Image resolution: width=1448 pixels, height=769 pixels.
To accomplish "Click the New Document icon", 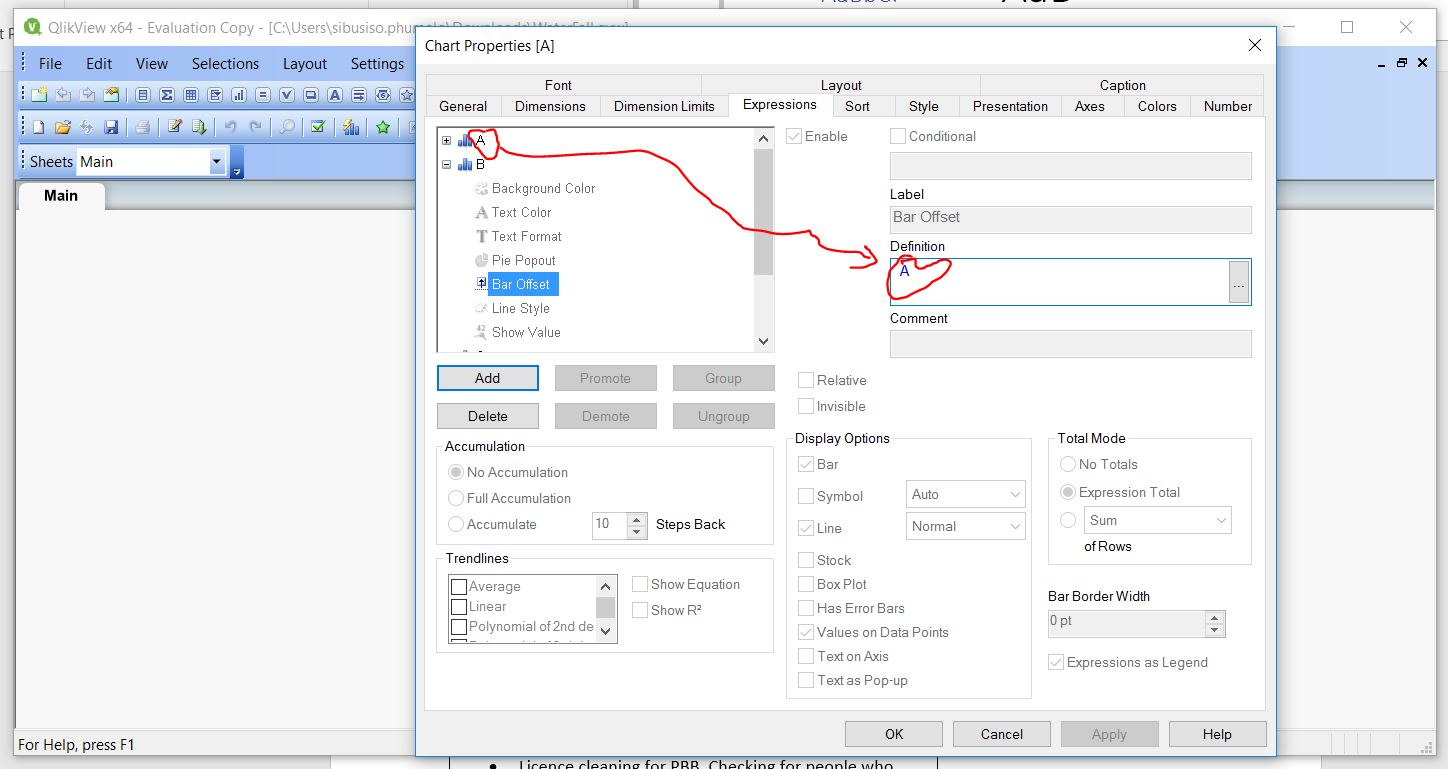I will tap(39, 127).
